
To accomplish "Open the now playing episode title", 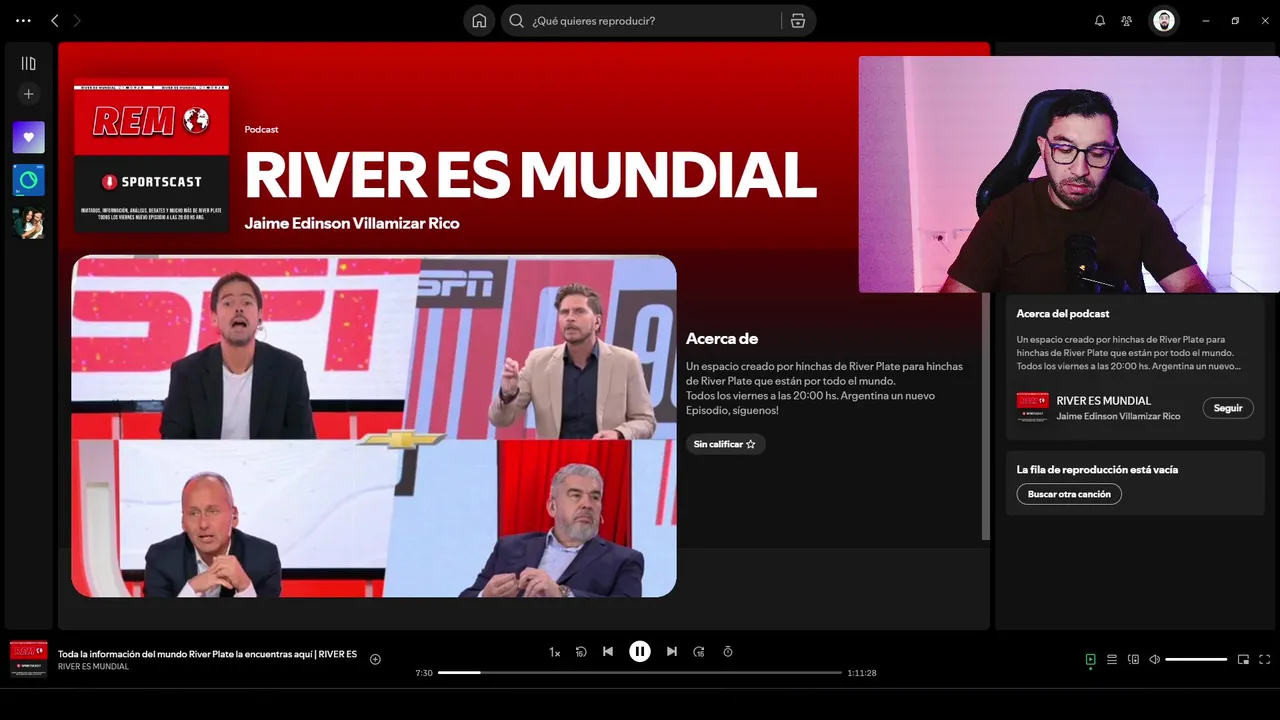I will tap(207, 654).
